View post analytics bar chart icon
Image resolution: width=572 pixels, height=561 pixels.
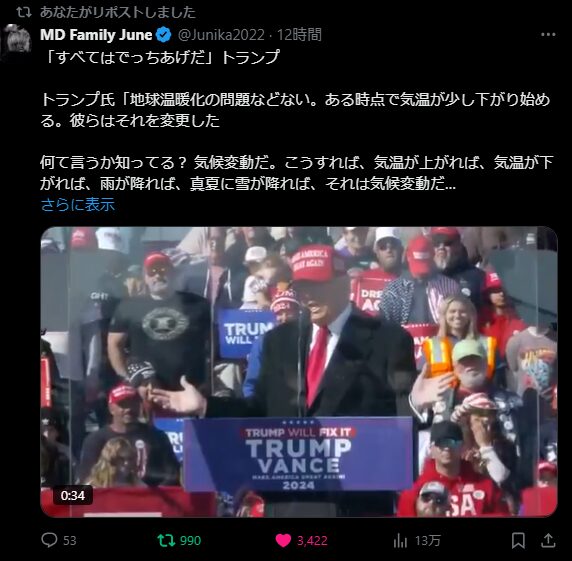coord(400,540)
